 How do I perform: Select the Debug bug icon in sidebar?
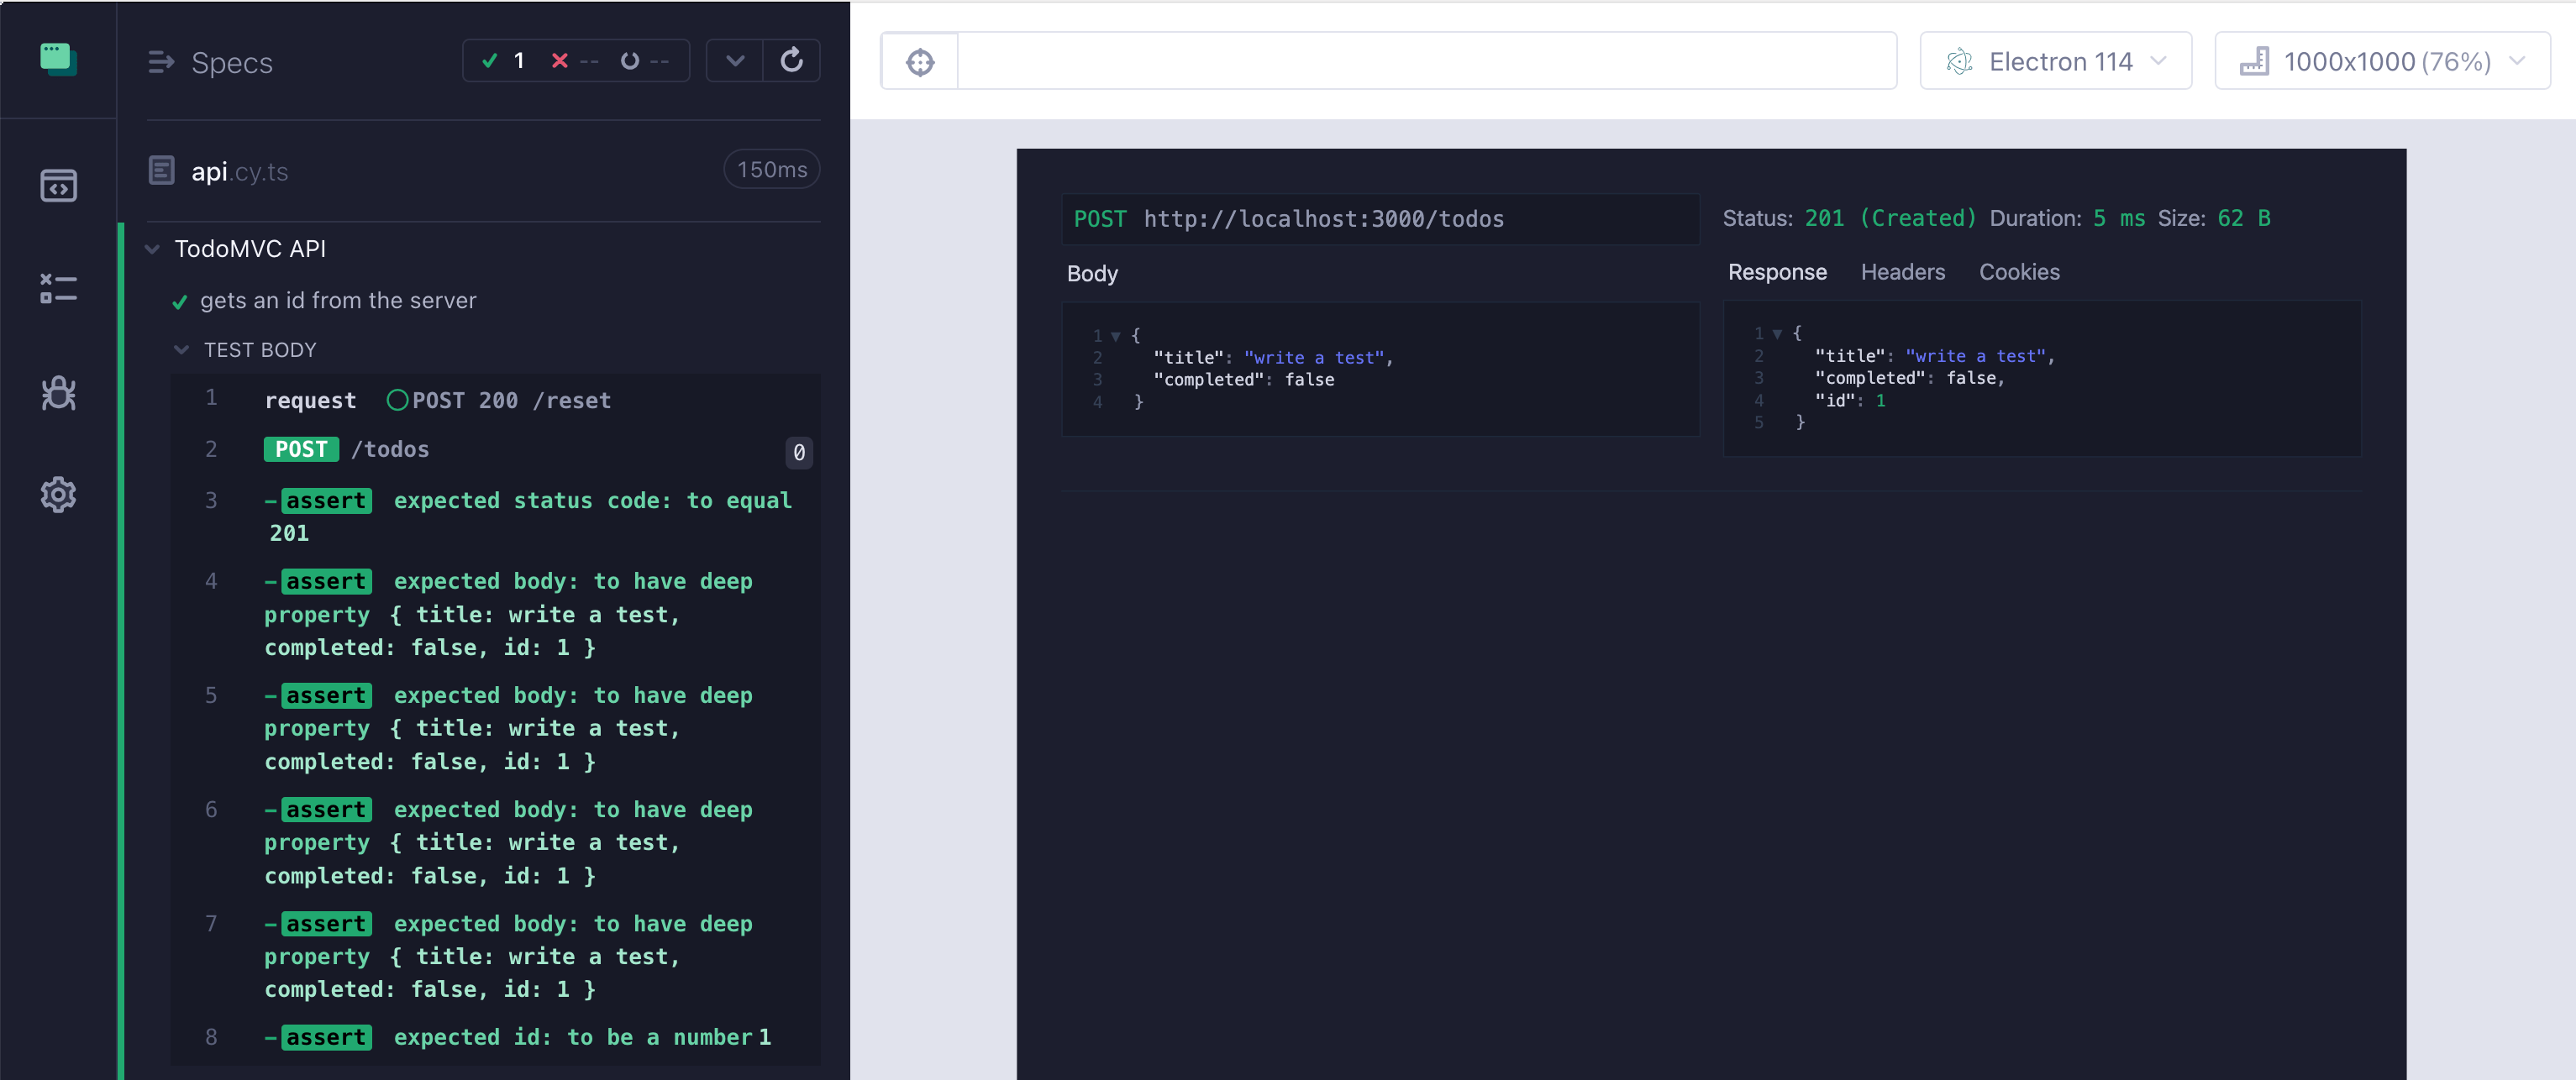pyautogui.click(x=58, y=393)
